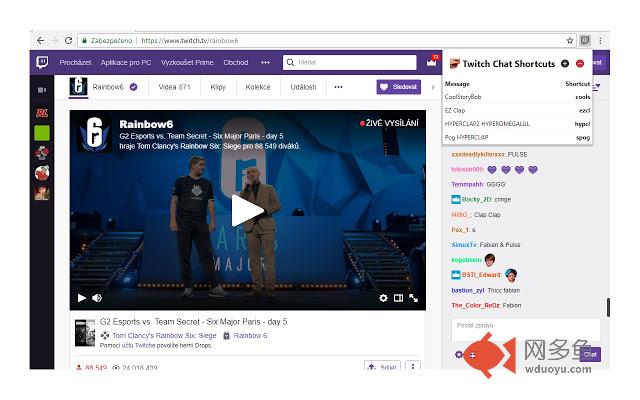Open the three-dot menu beside the share button
This screenshot has width=640, height=400.
(x=413, y=366)
